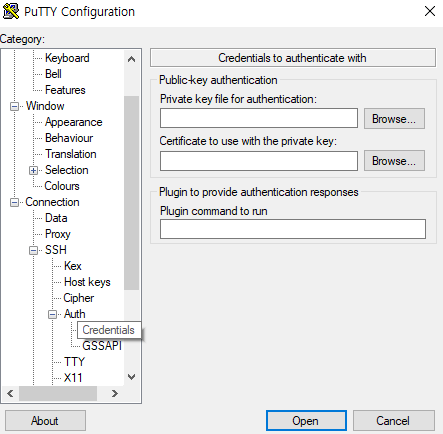Open the TTY settings

tap(74, 362)
